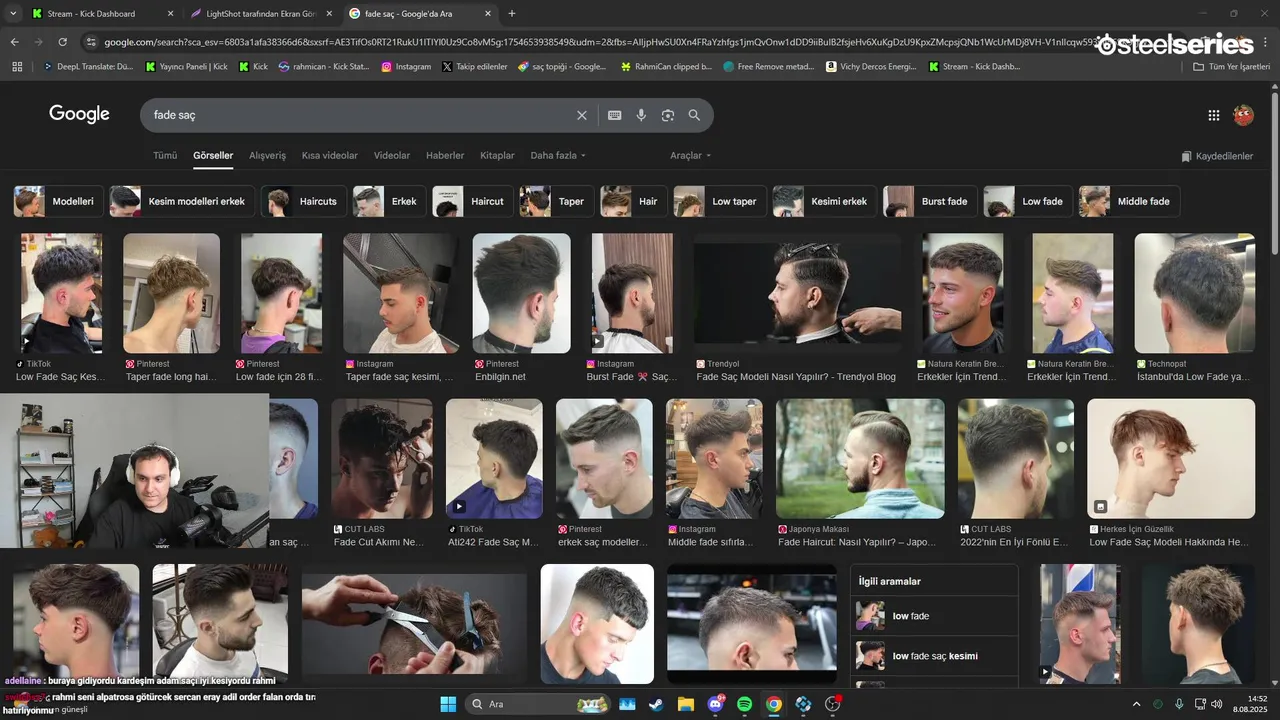Click the magnifier search submit icon
This screenshot has width=1280, height=720.
point(694,115)
